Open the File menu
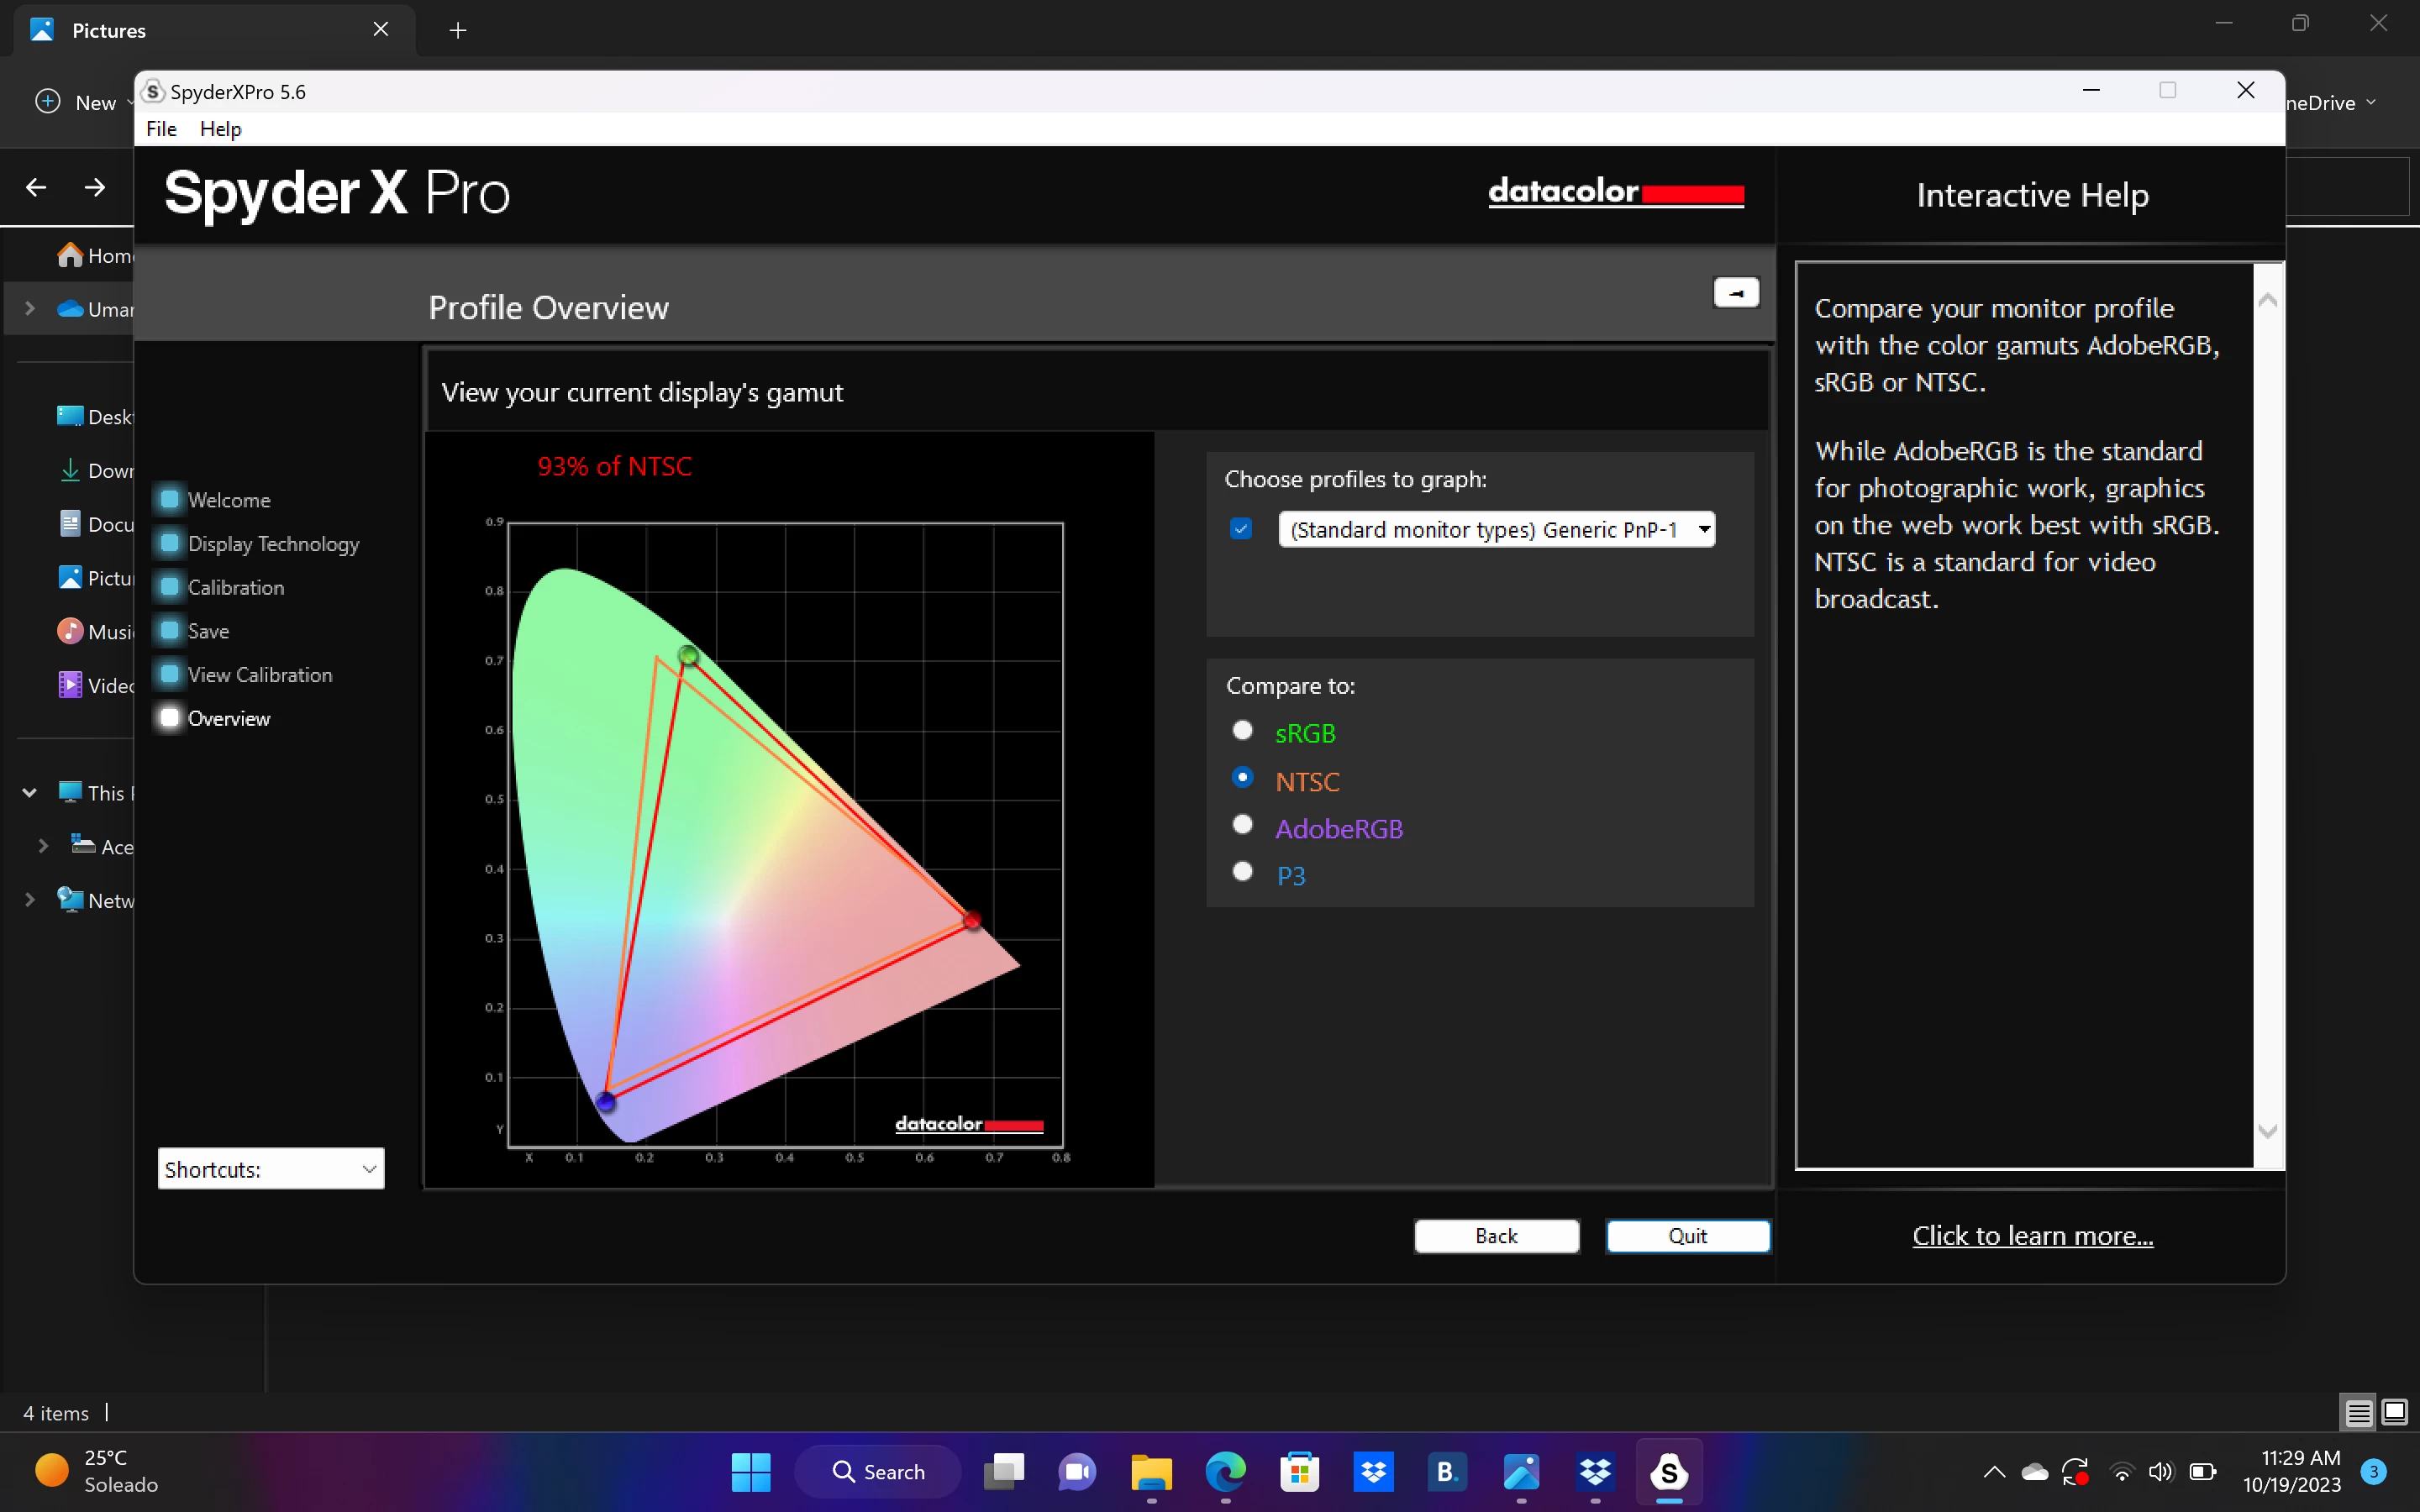 click(161, 129)
